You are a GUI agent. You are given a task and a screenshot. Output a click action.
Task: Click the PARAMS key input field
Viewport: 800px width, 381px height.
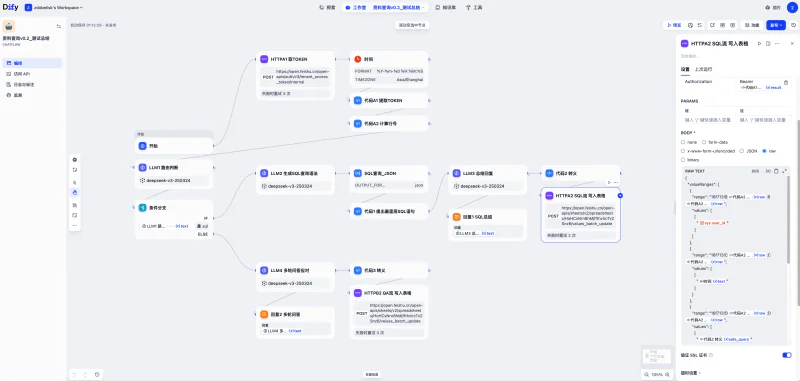click(x=709, y=120)
